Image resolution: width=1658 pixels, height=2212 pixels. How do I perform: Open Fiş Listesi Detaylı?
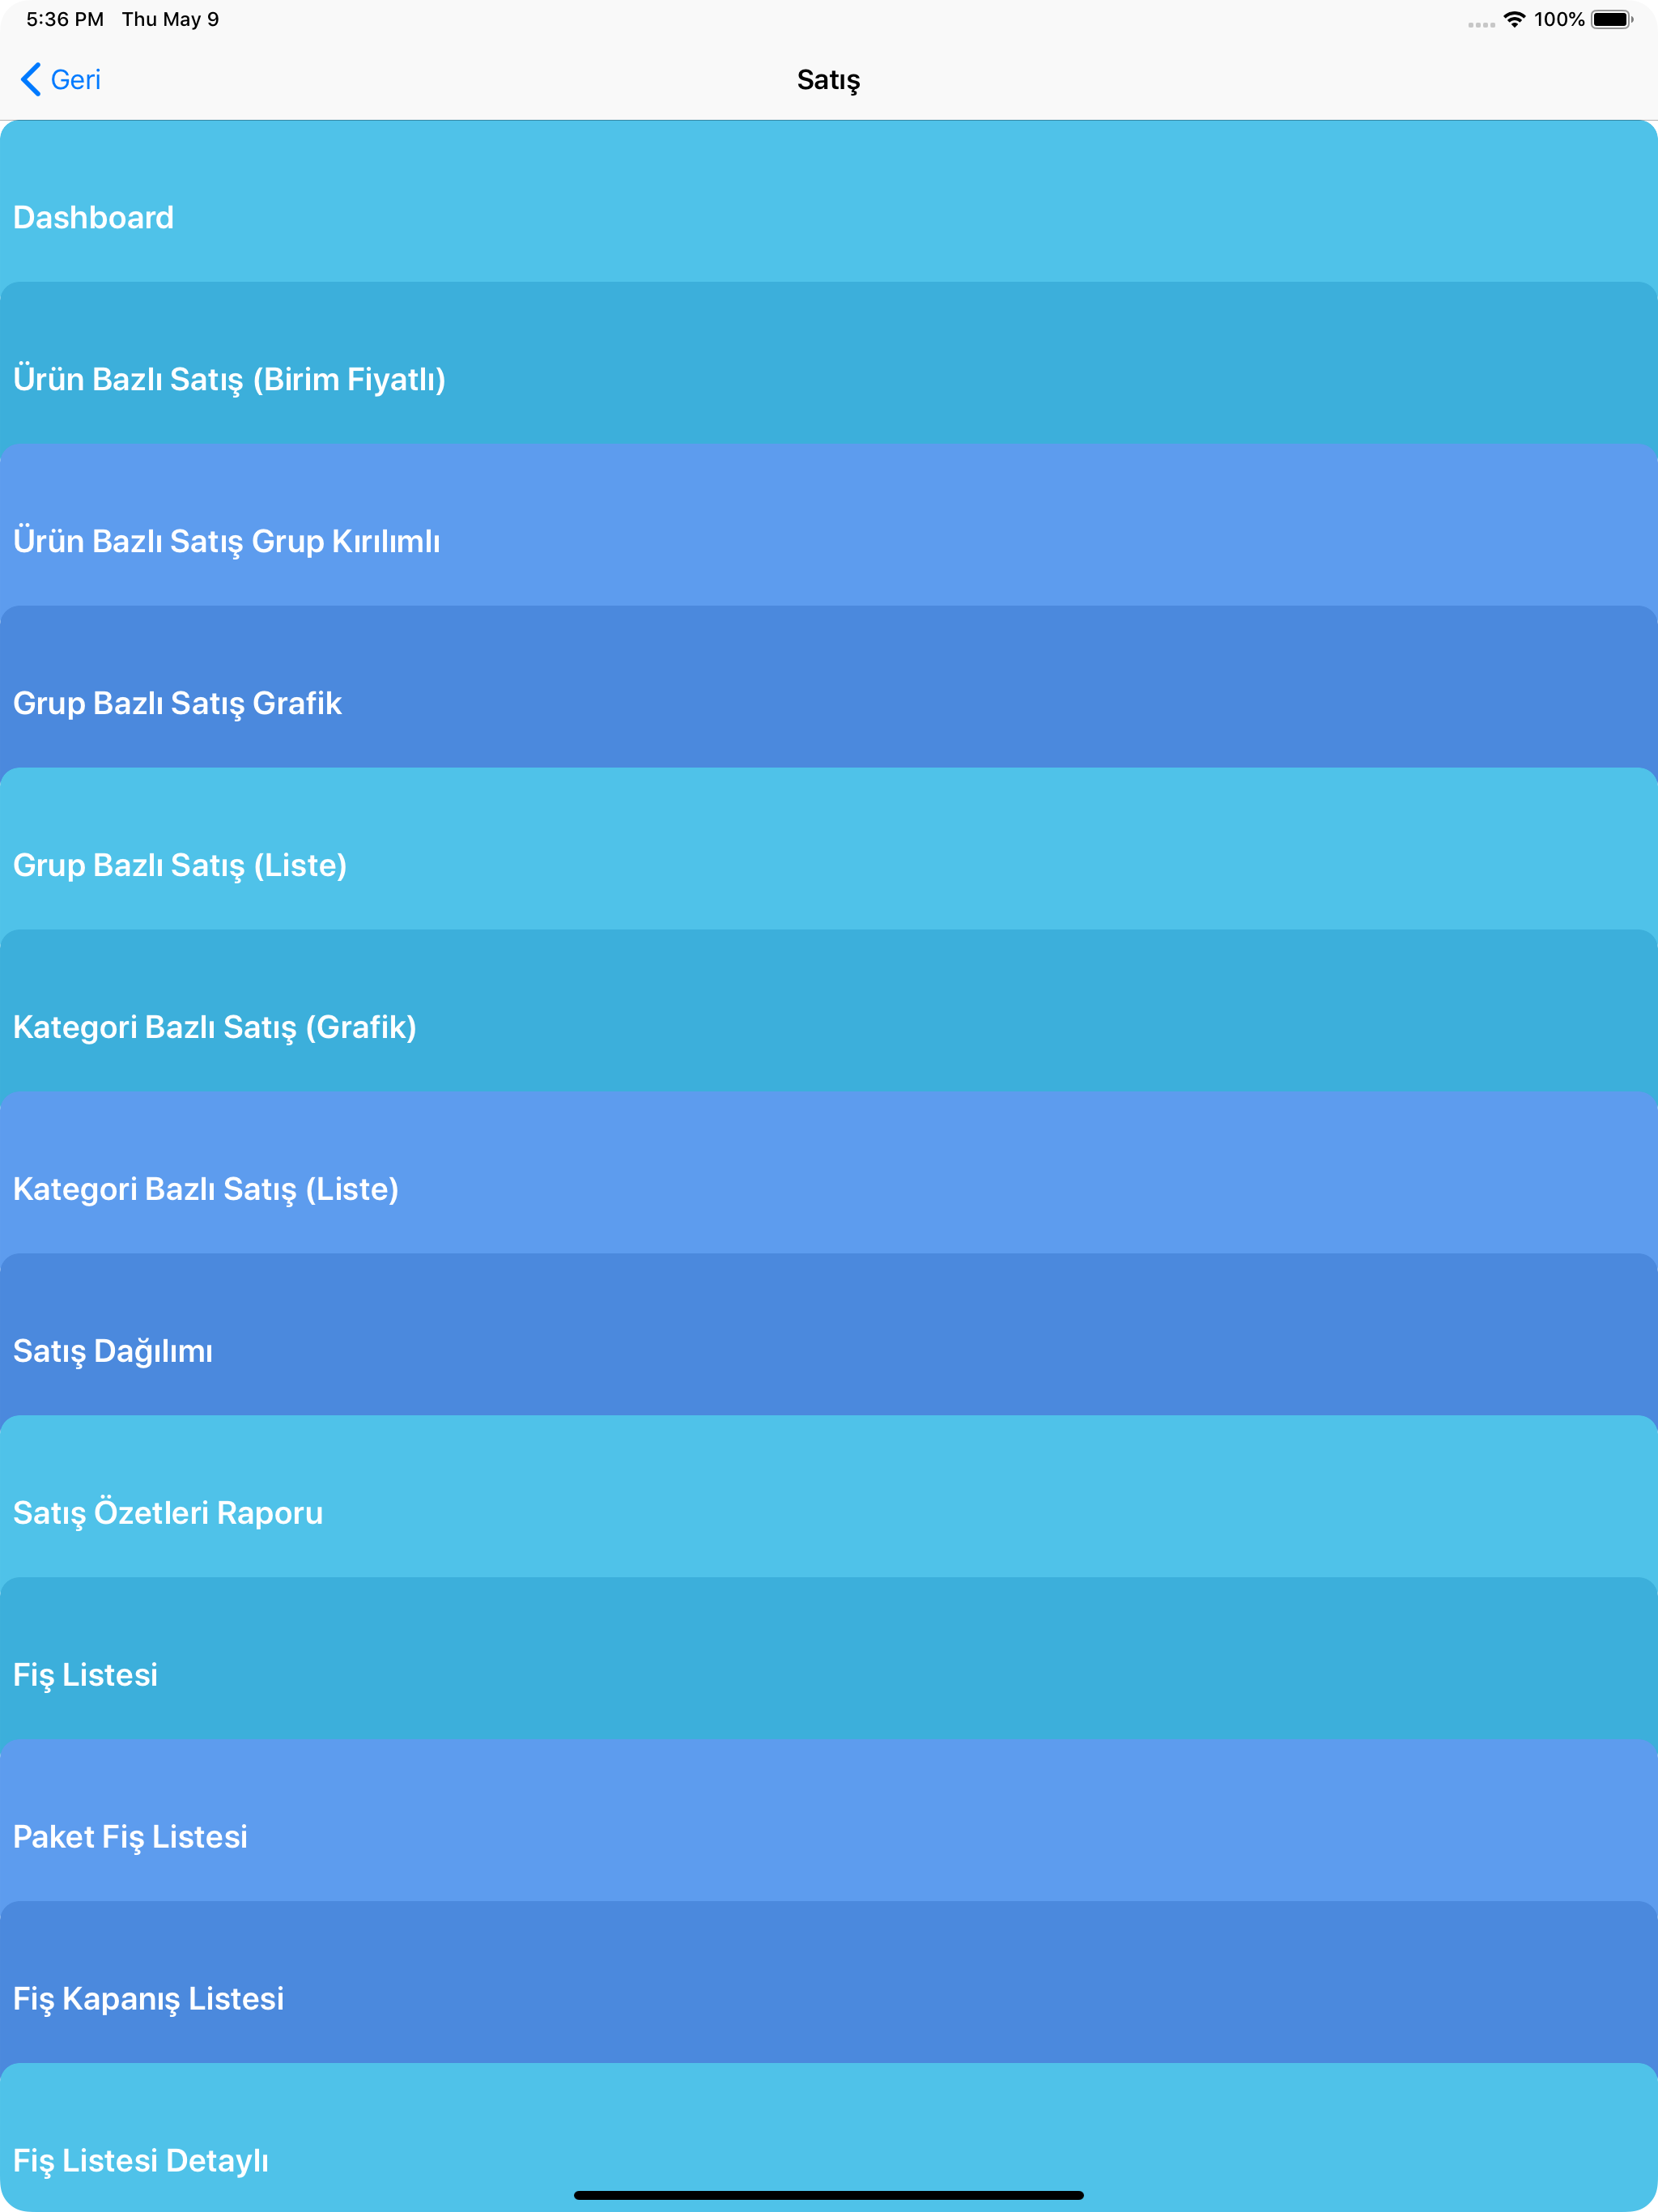click(829, 2138)
